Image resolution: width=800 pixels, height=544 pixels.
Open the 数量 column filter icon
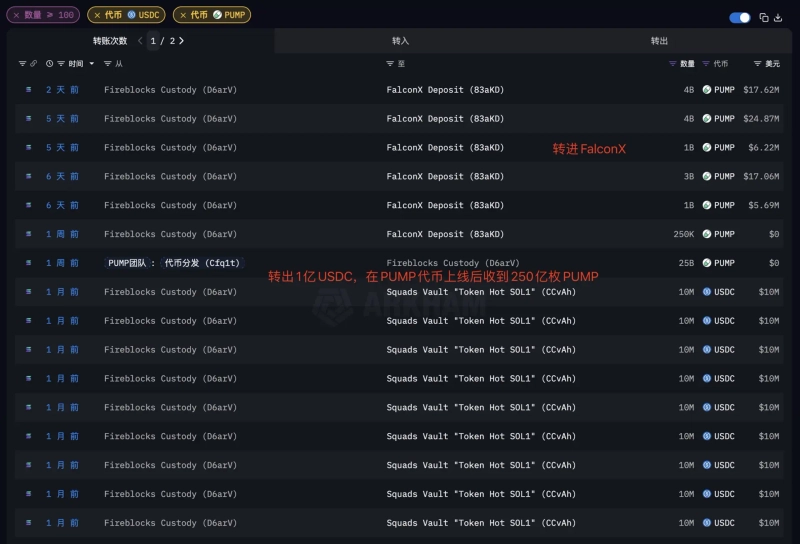tap(673, 63)
